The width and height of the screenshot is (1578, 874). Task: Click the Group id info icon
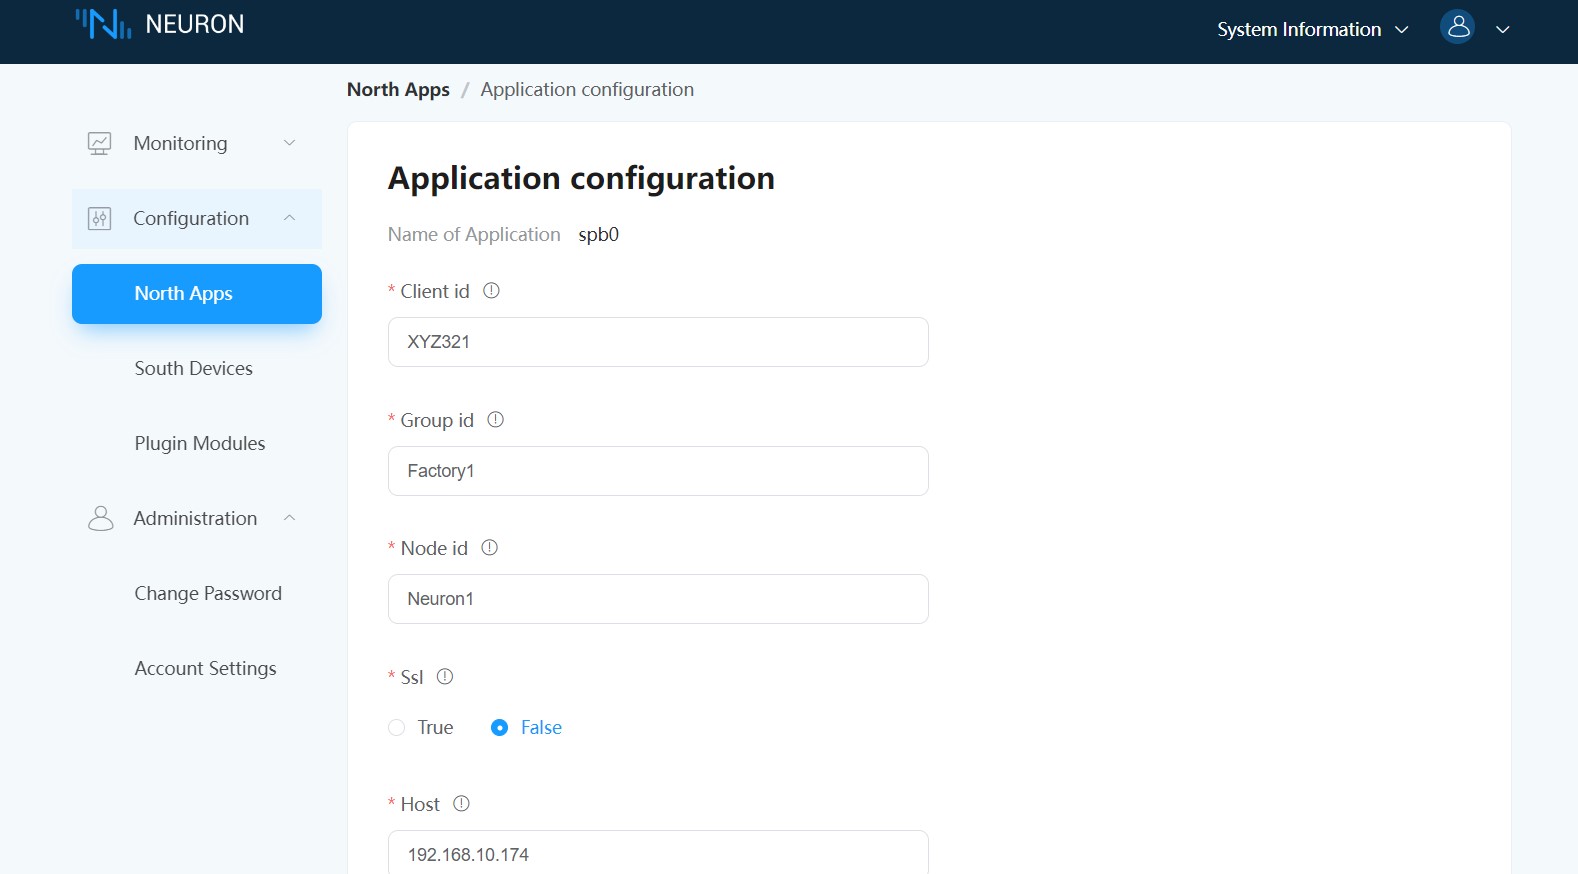click(495, 420)
